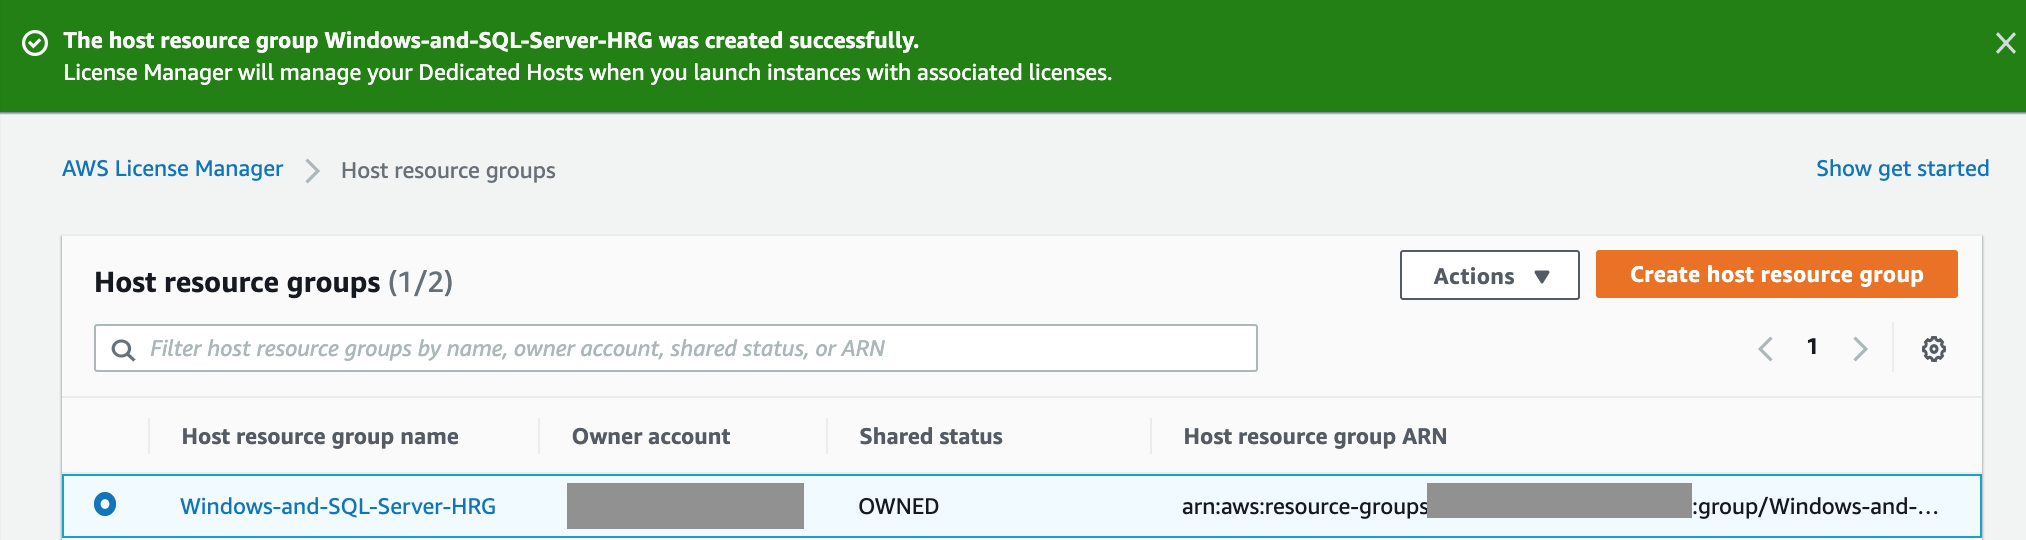Click the Host resource groups breadcrumb text

pyautogui.click(x=448, y=171)
